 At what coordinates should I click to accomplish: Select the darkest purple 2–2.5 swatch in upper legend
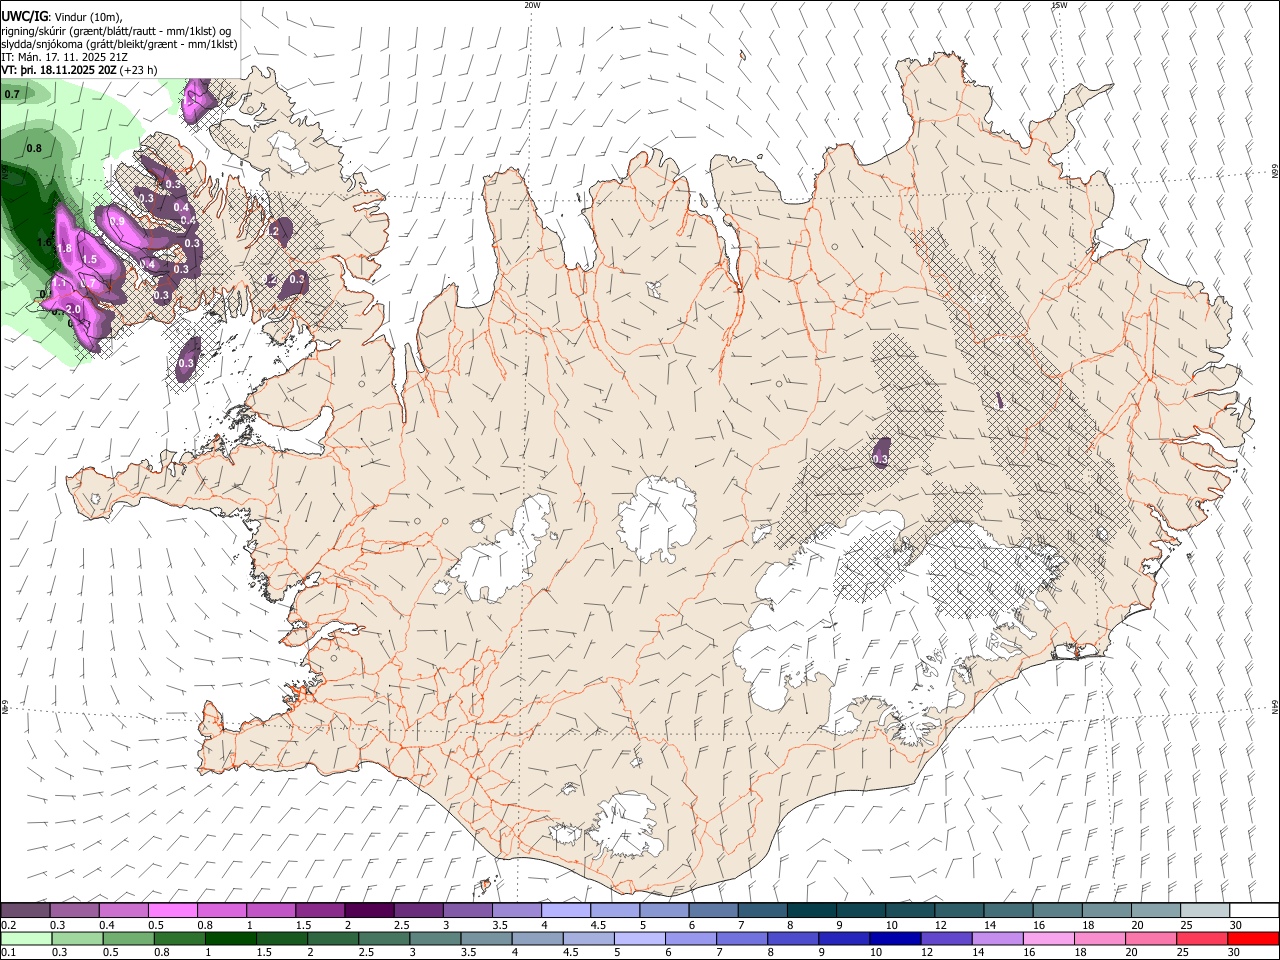[x=369, y=910]
